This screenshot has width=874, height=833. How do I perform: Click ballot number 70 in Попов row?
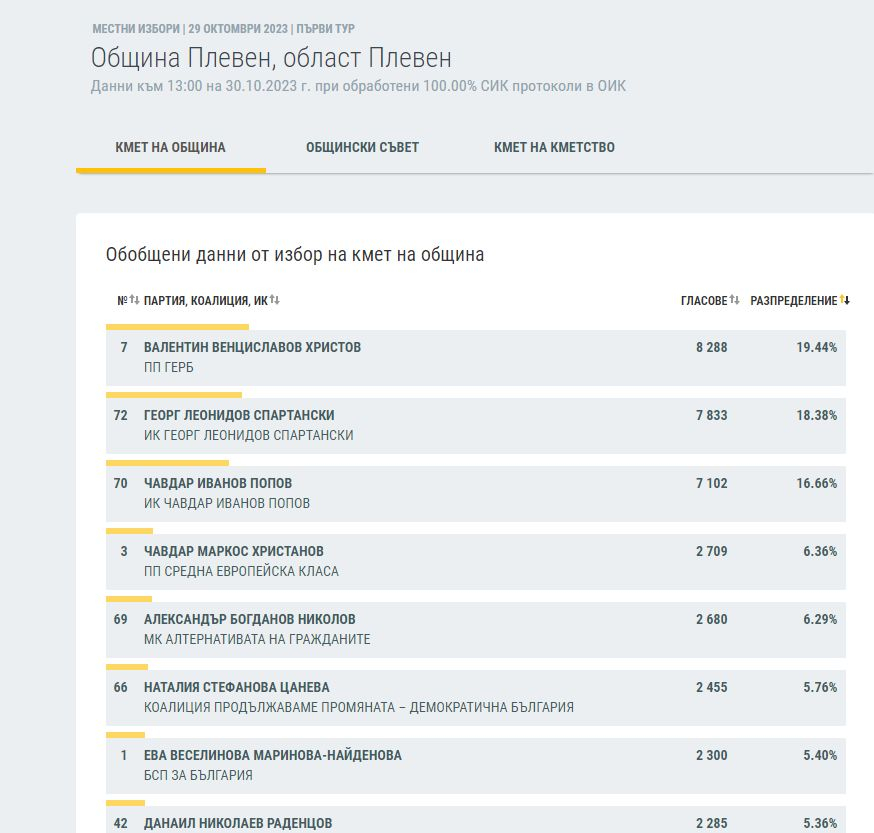pos(121,483)
